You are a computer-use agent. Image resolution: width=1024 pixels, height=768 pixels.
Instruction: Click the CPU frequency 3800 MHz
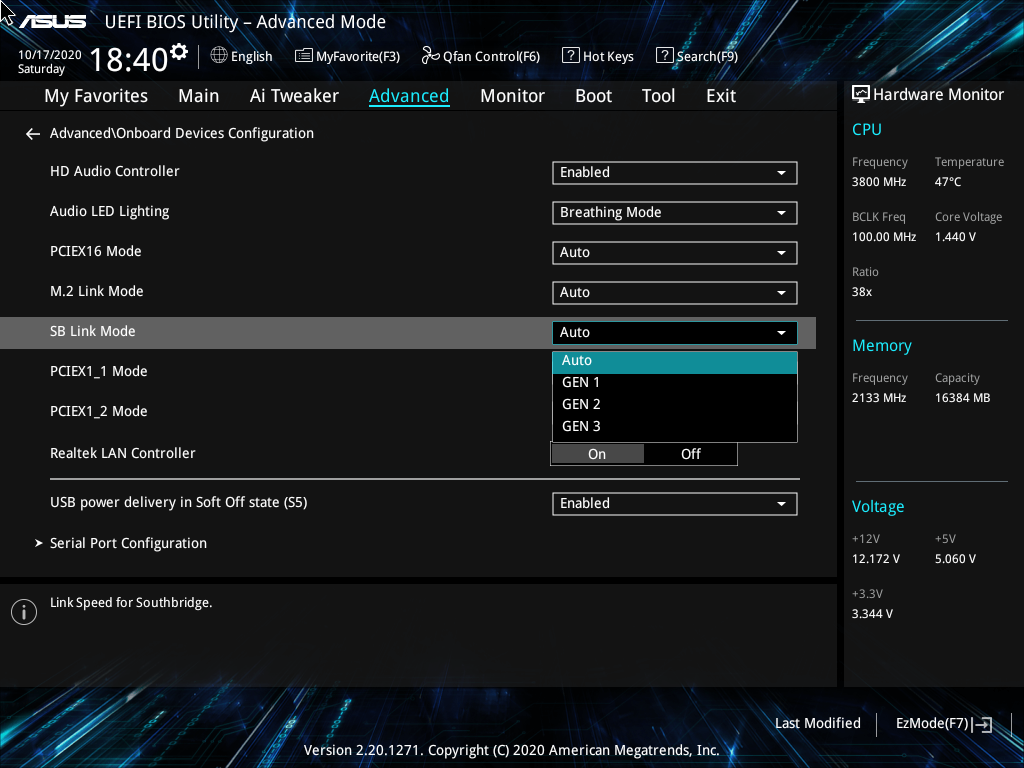(x=878, y=182)
